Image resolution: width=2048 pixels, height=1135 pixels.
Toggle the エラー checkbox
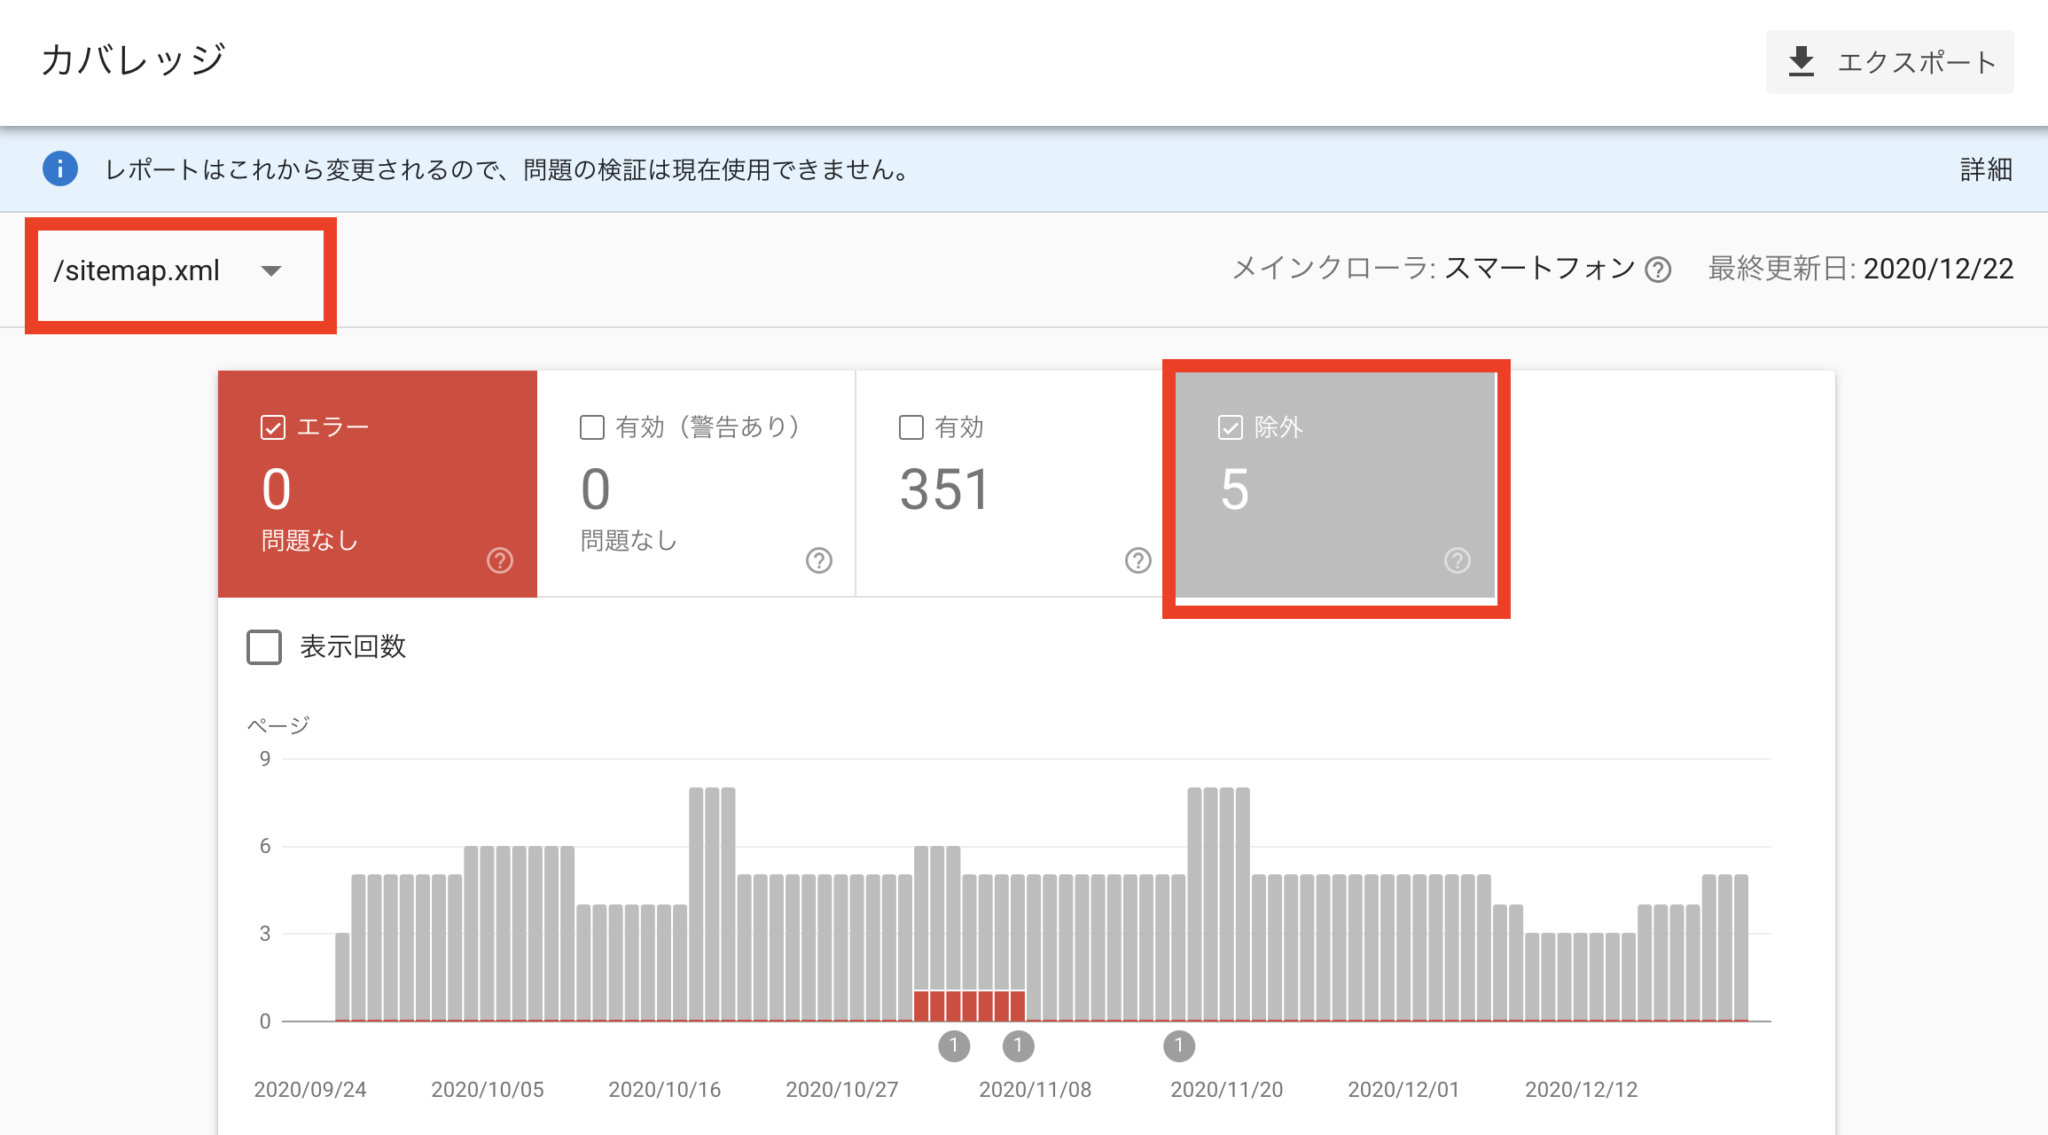(x=273, y=427)
